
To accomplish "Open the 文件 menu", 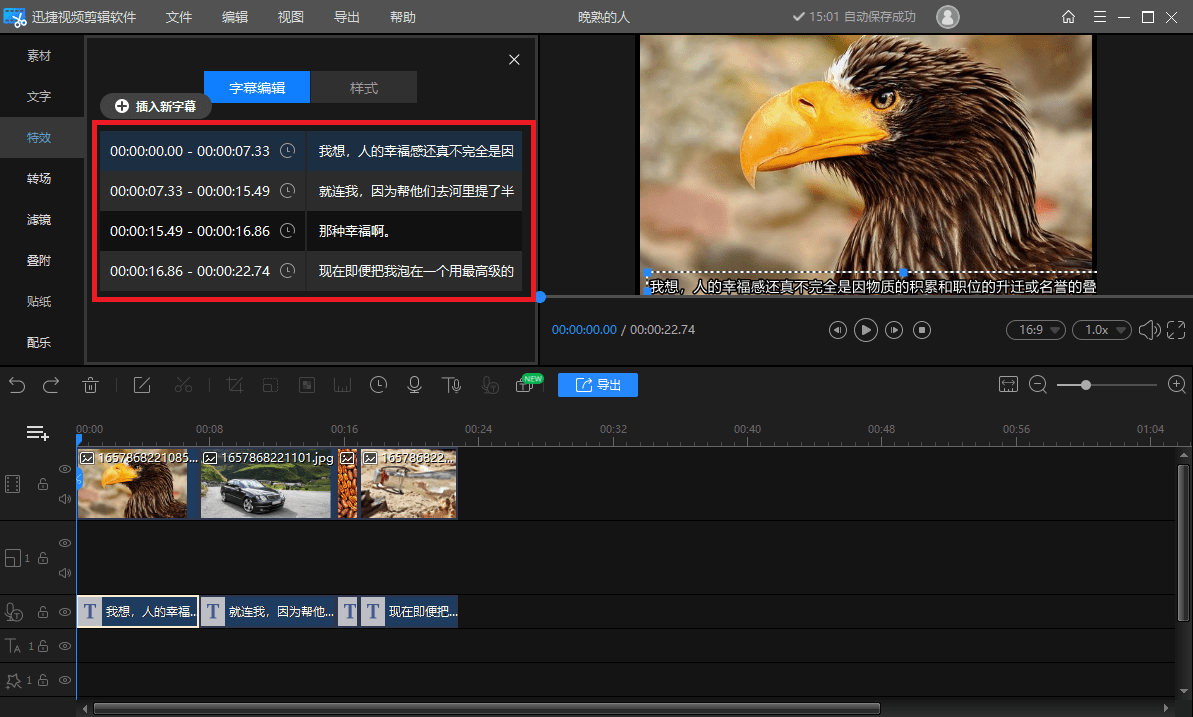I will [x=179, y=17].
